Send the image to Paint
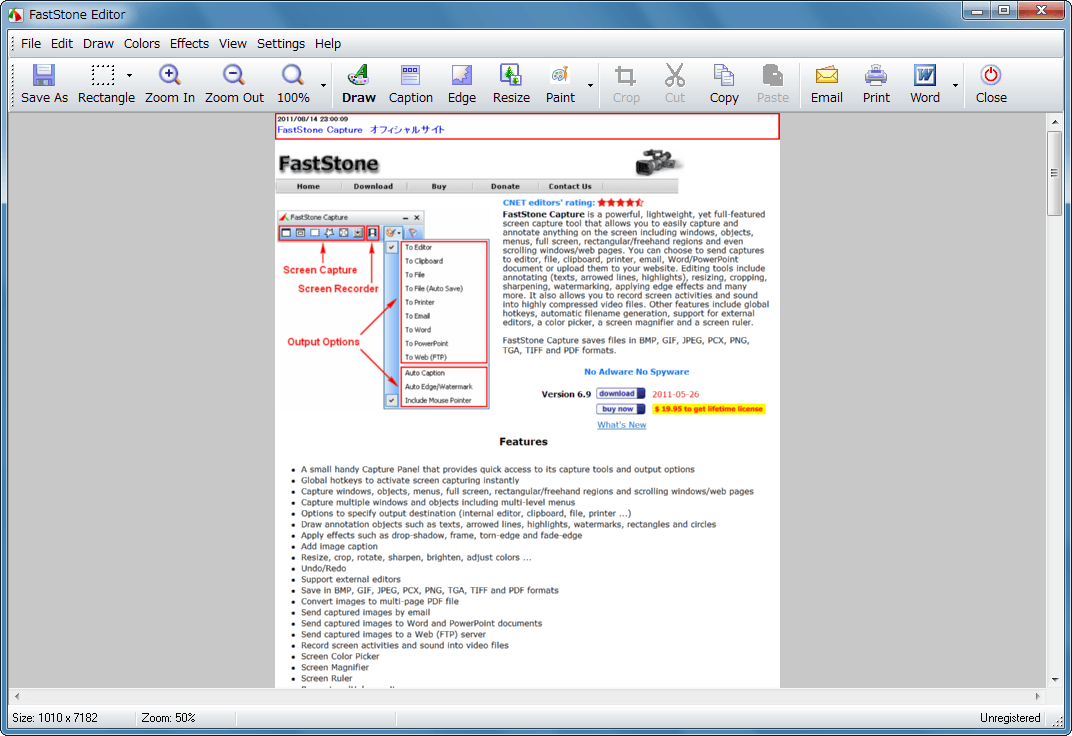 [560, 84]
